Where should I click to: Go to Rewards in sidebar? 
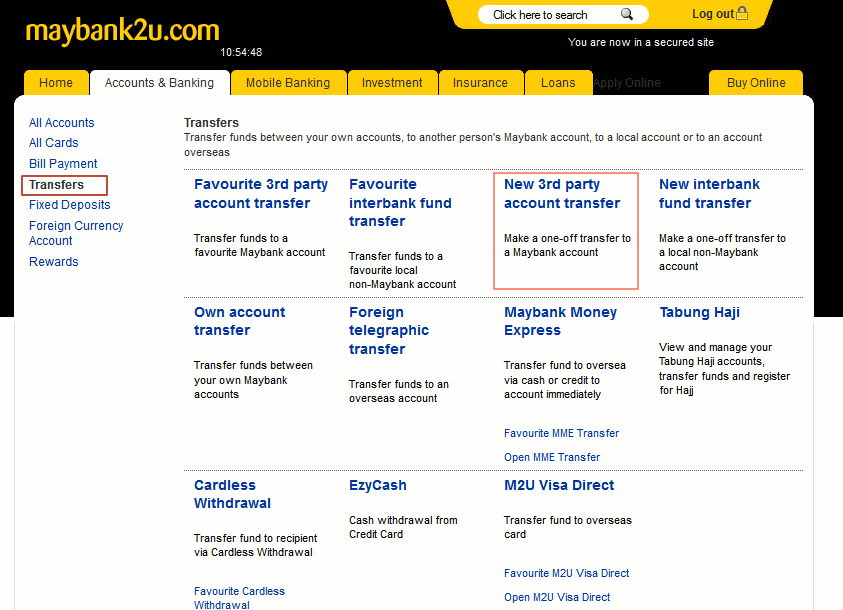[53, 262]
